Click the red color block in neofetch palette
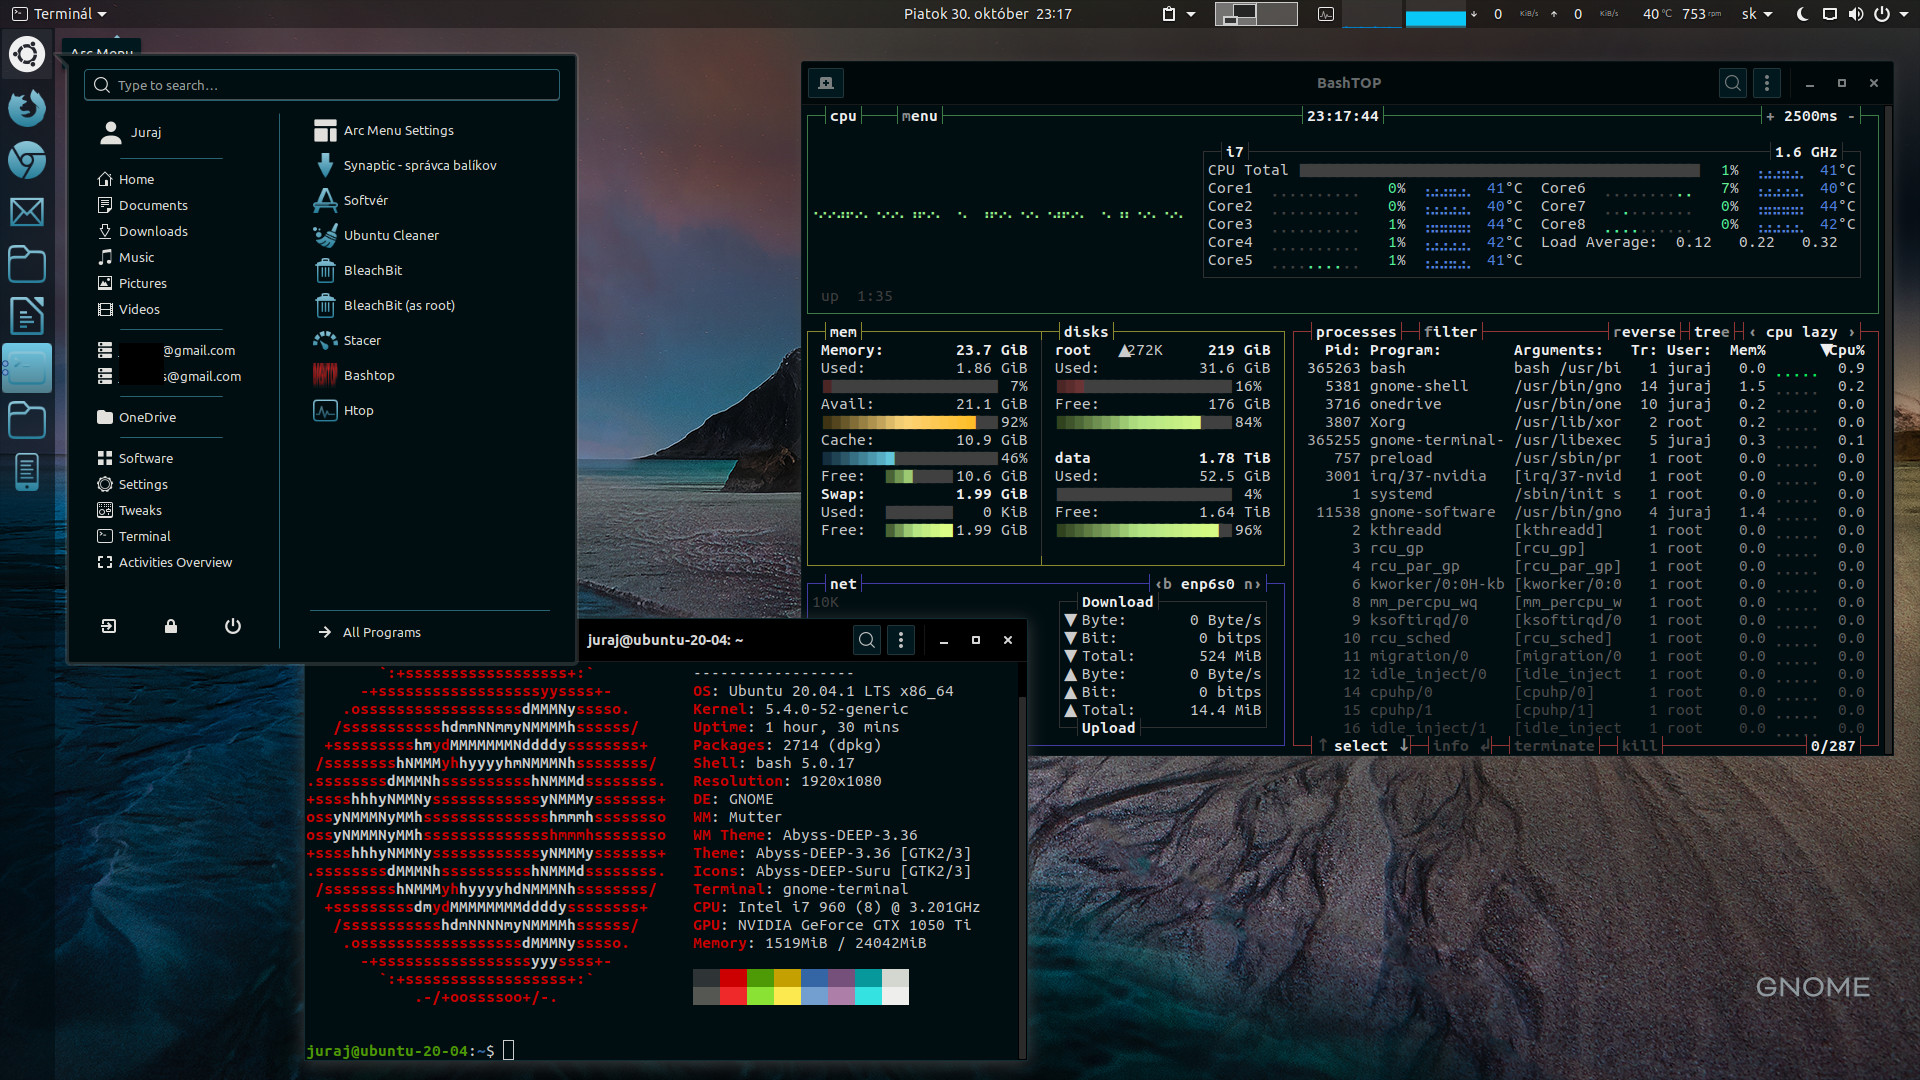The height and width of the screenshot is (1080, 1920). (x=733, y=987)
